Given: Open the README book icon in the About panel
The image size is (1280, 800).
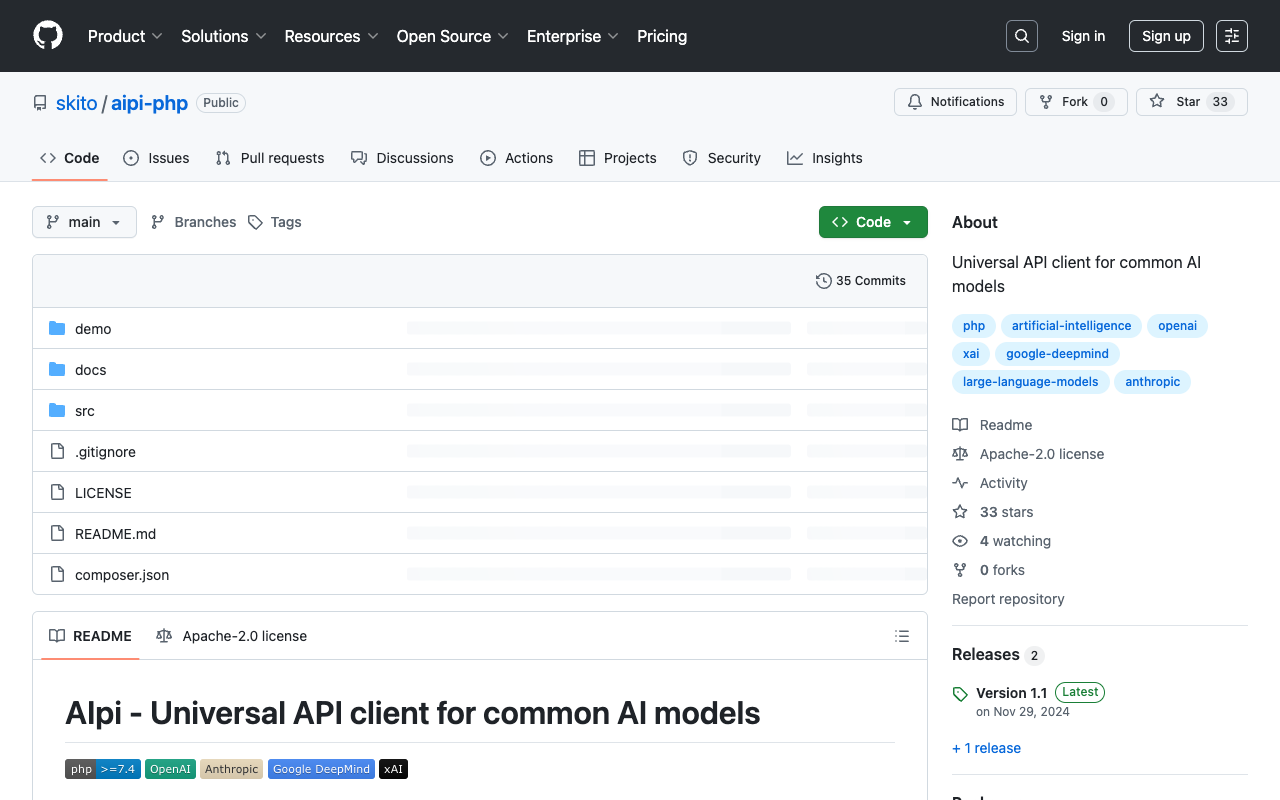Looking at the screenshot, I should [960, 424].
